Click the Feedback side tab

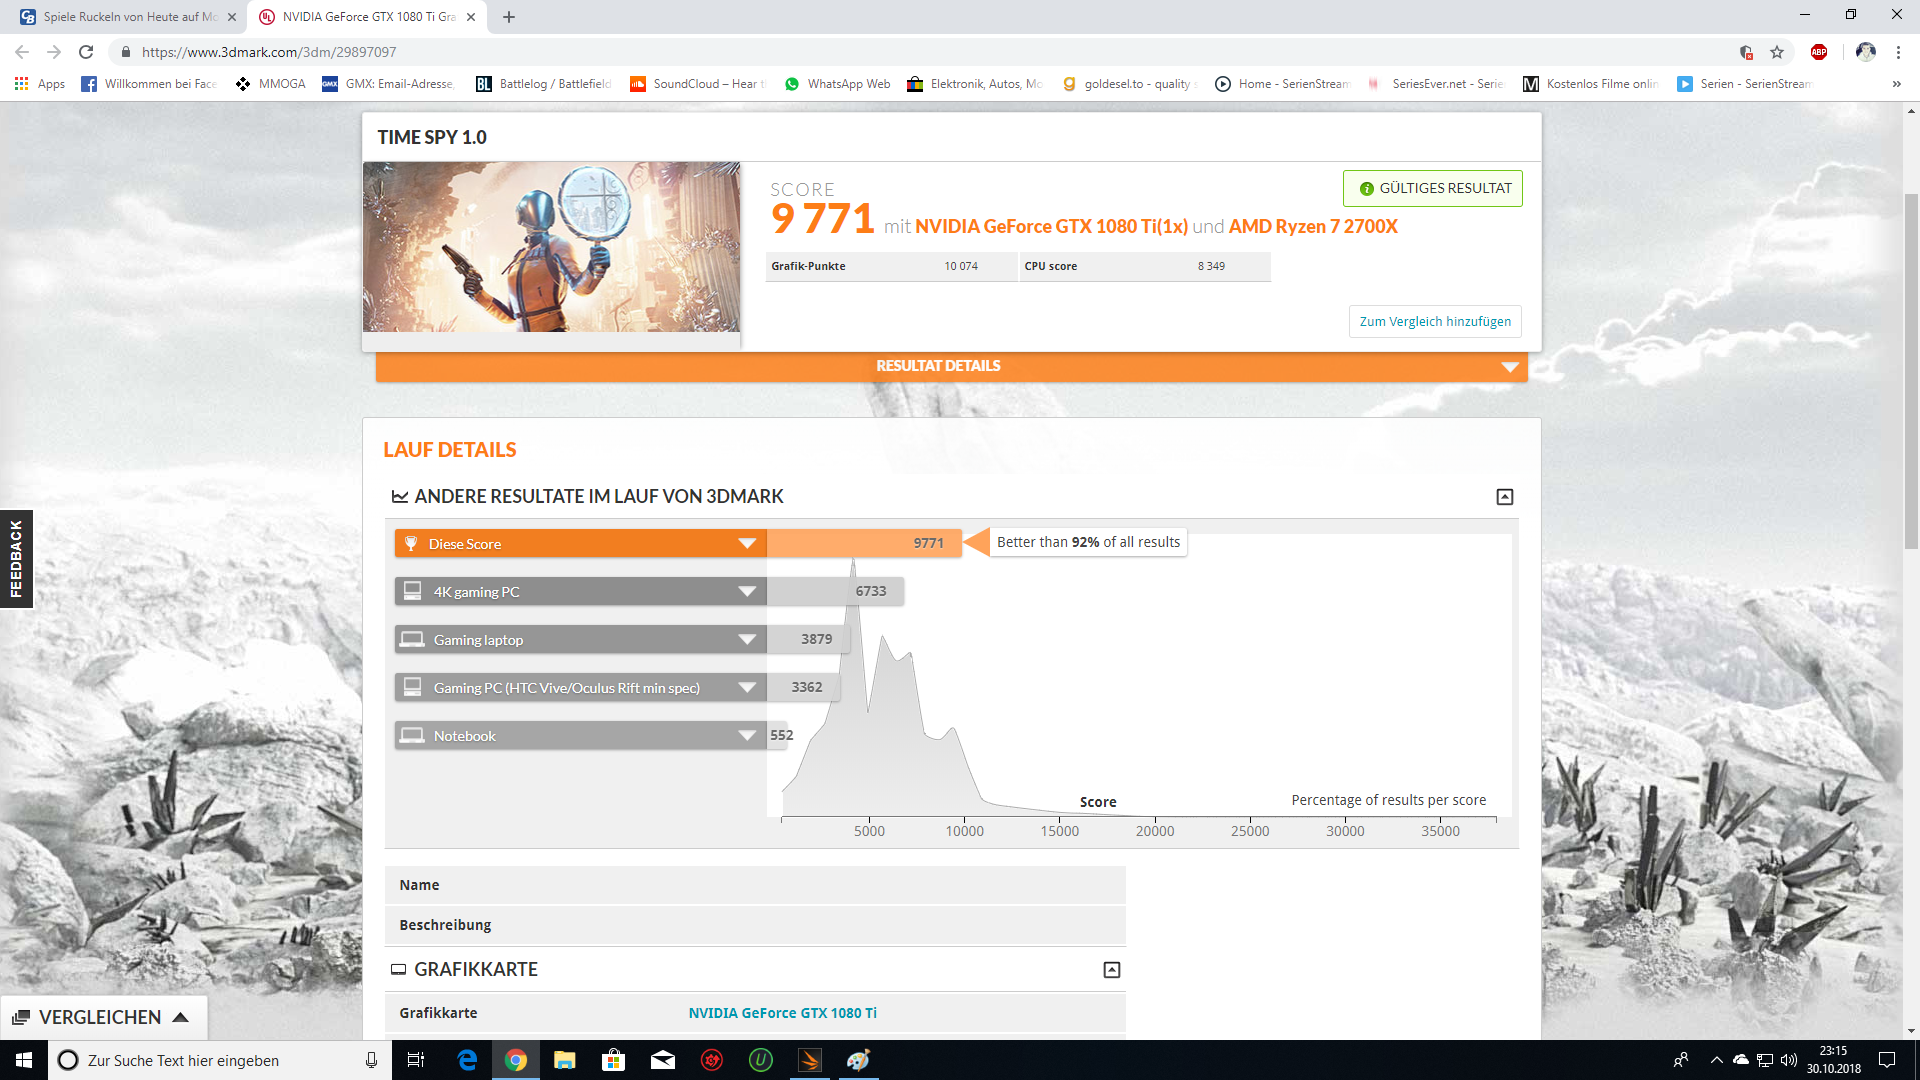16,559
